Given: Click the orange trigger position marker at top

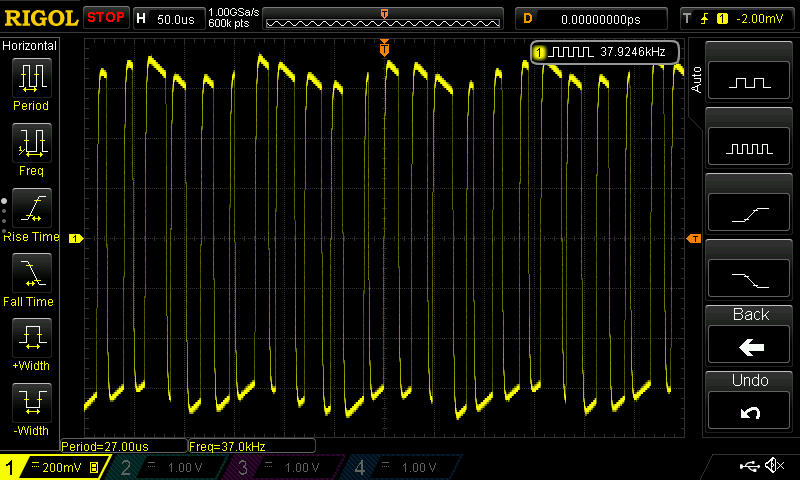Looking at the screenshot, I should click(384, 48).
